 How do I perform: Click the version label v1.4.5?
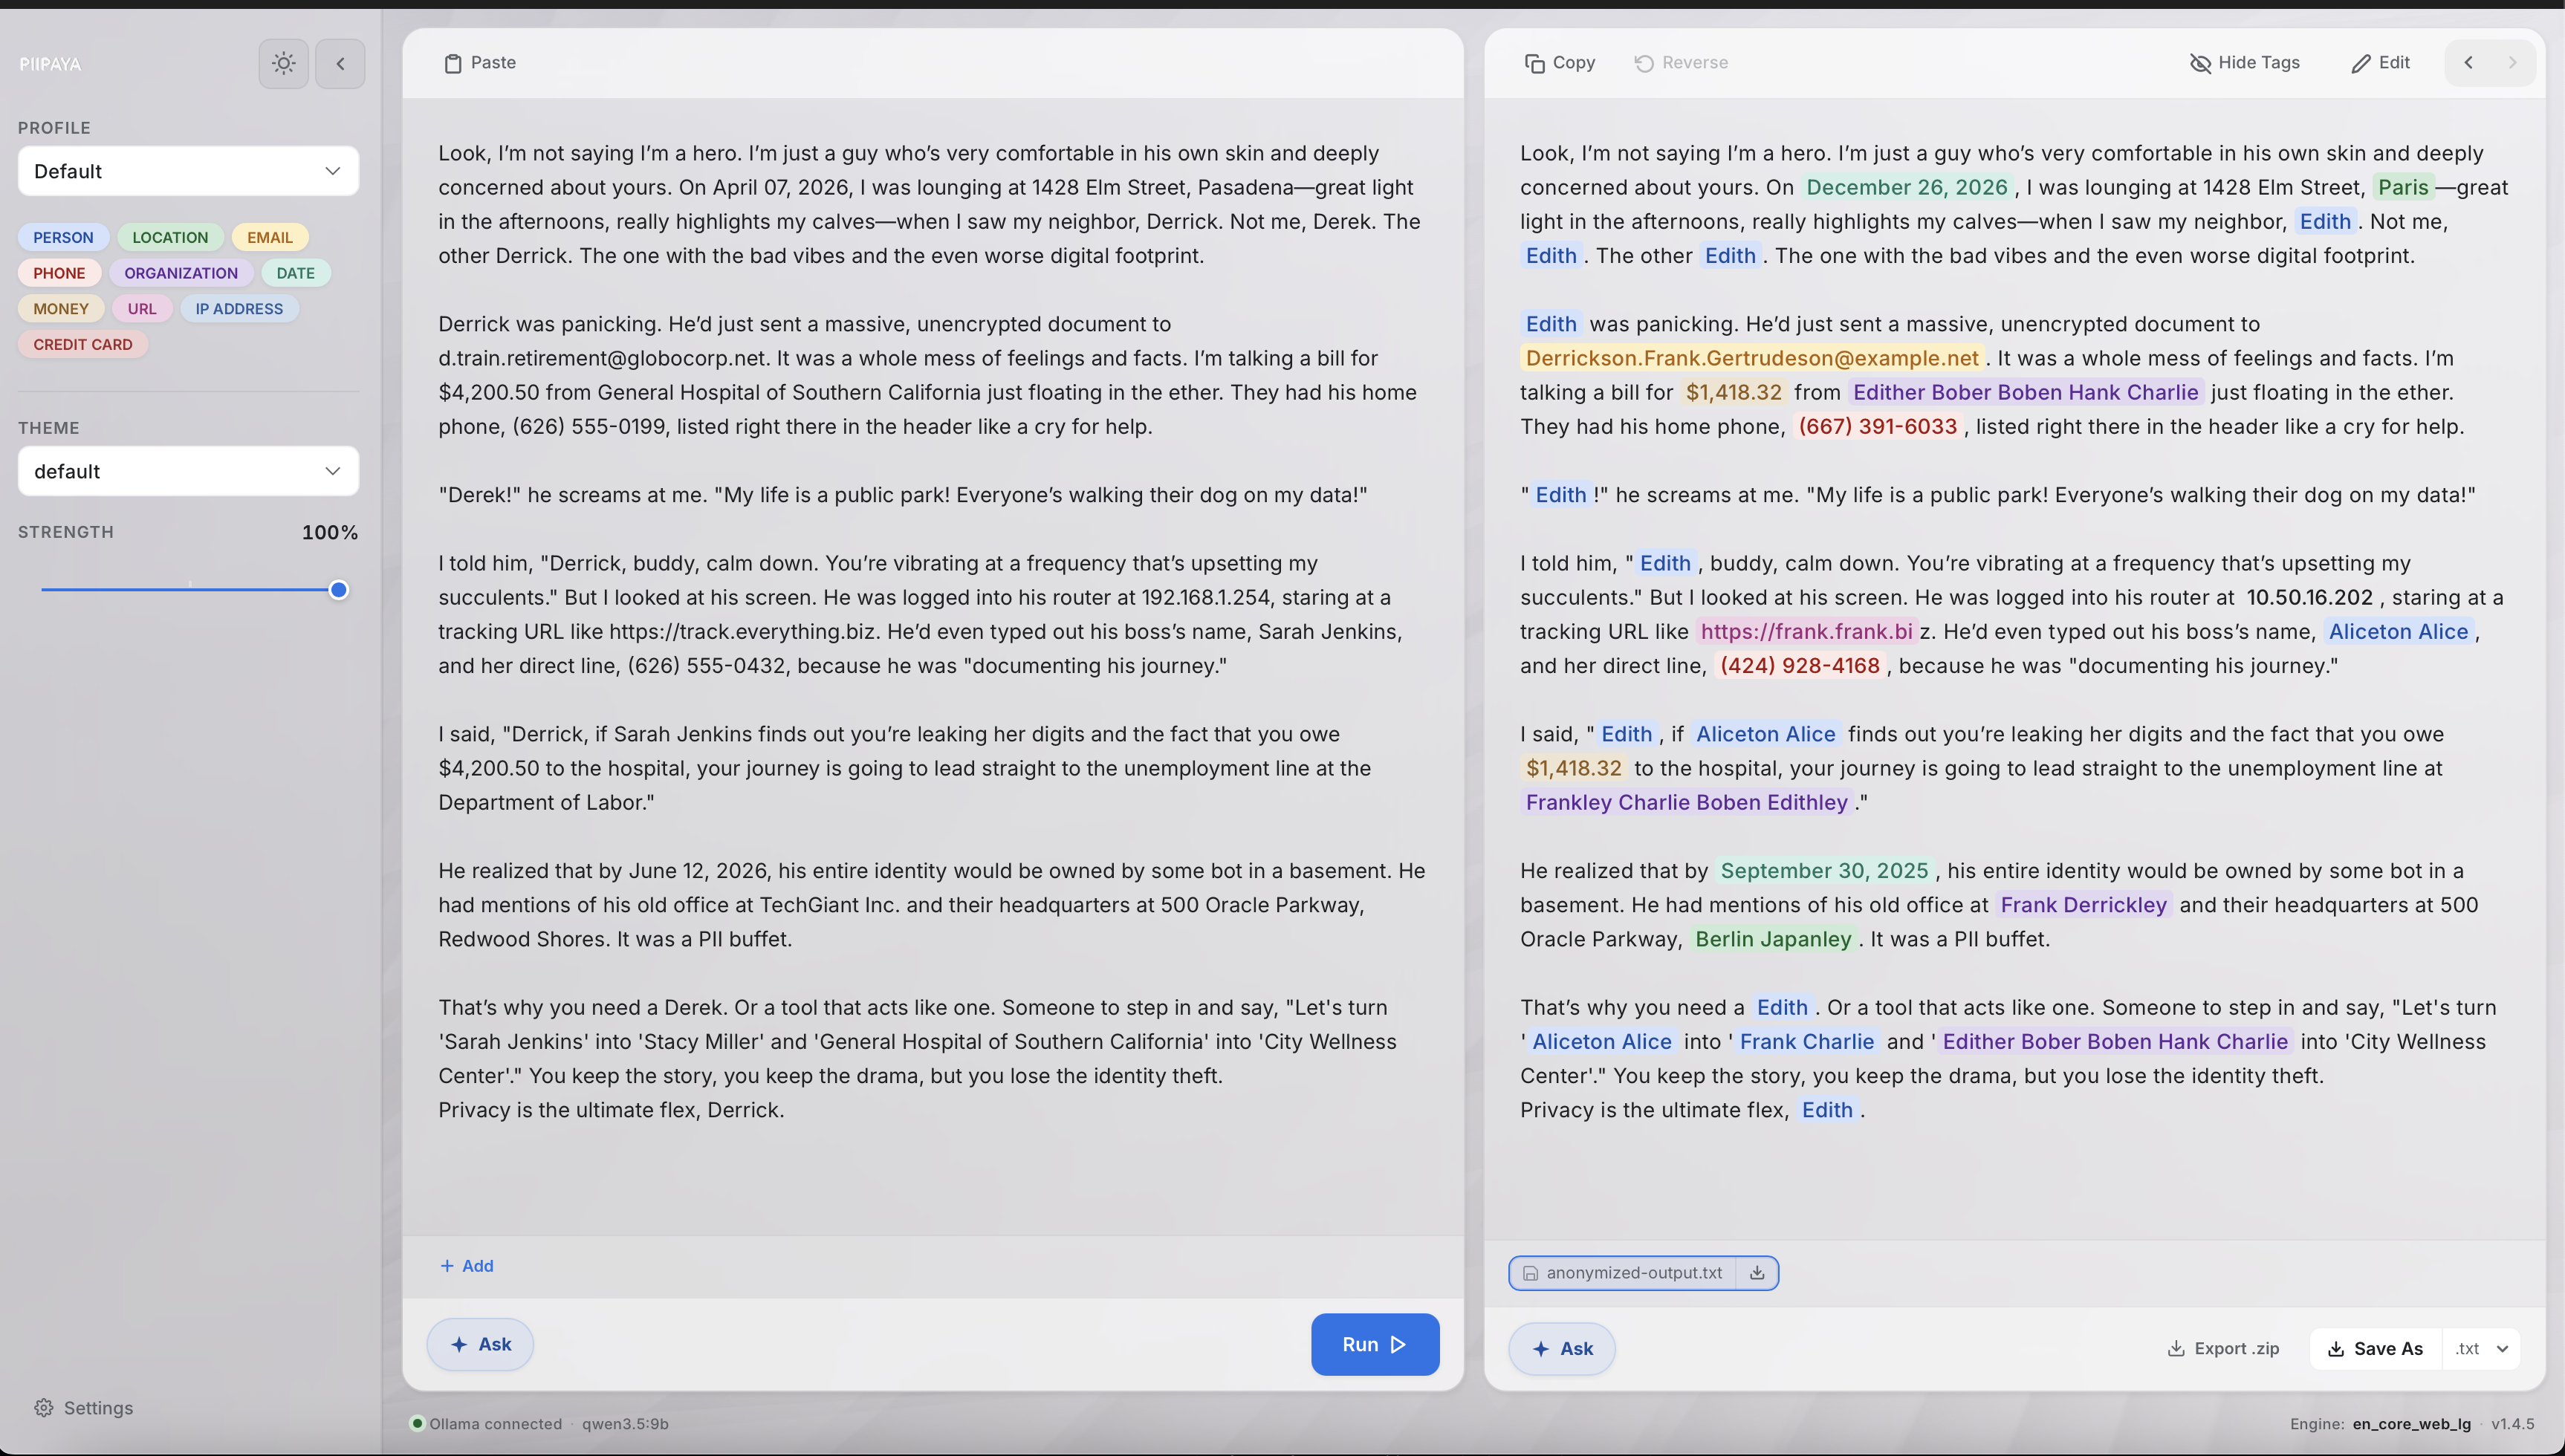click(x=2512, y=1424)
